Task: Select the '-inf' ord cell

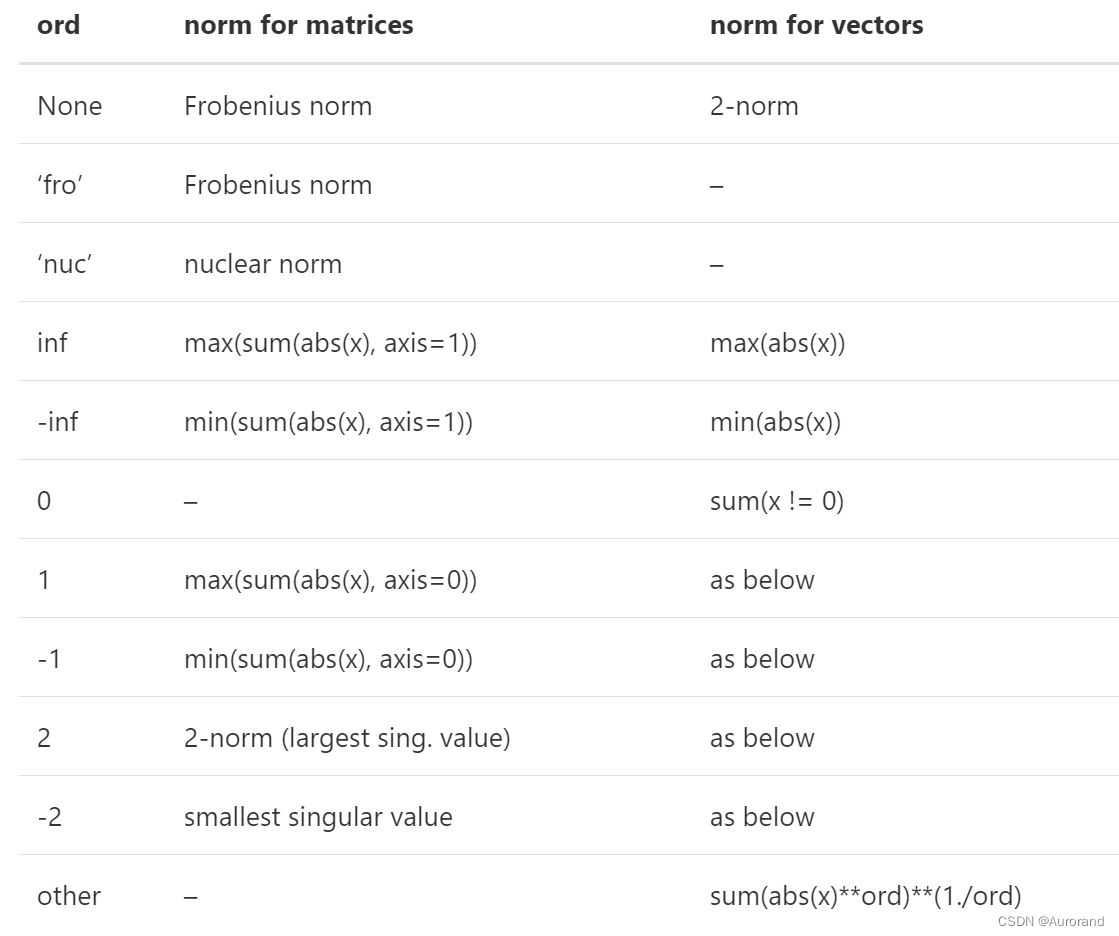Action: tap(57, 422)
